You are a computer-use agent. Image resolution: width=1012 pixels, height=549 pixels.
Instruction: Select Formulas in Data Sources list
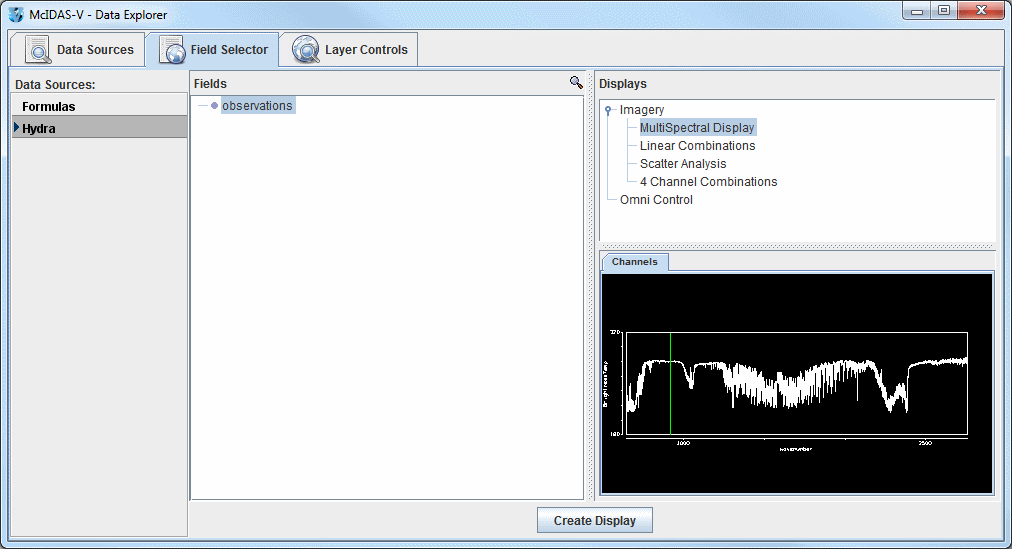point(48,107)
